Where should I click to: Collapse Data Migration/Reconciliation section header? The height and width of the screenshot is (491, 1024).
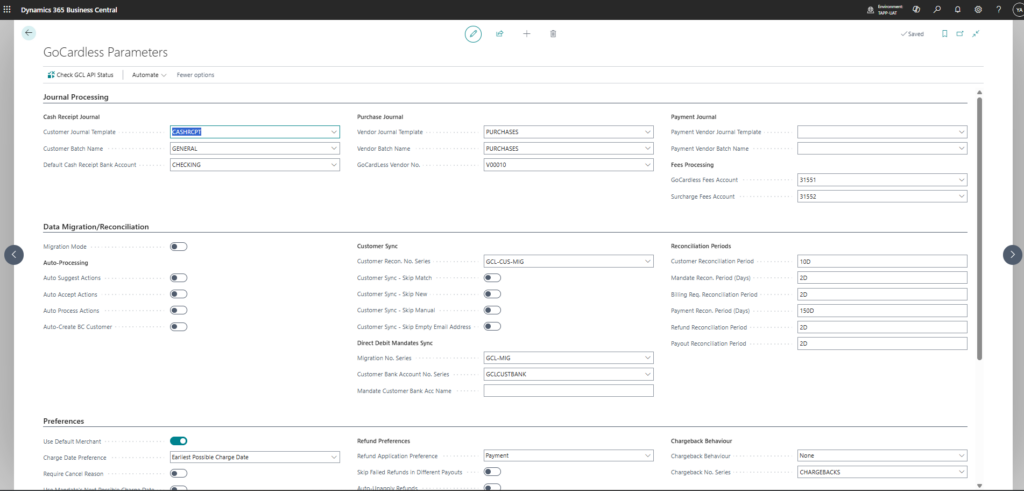pos(96,227)
